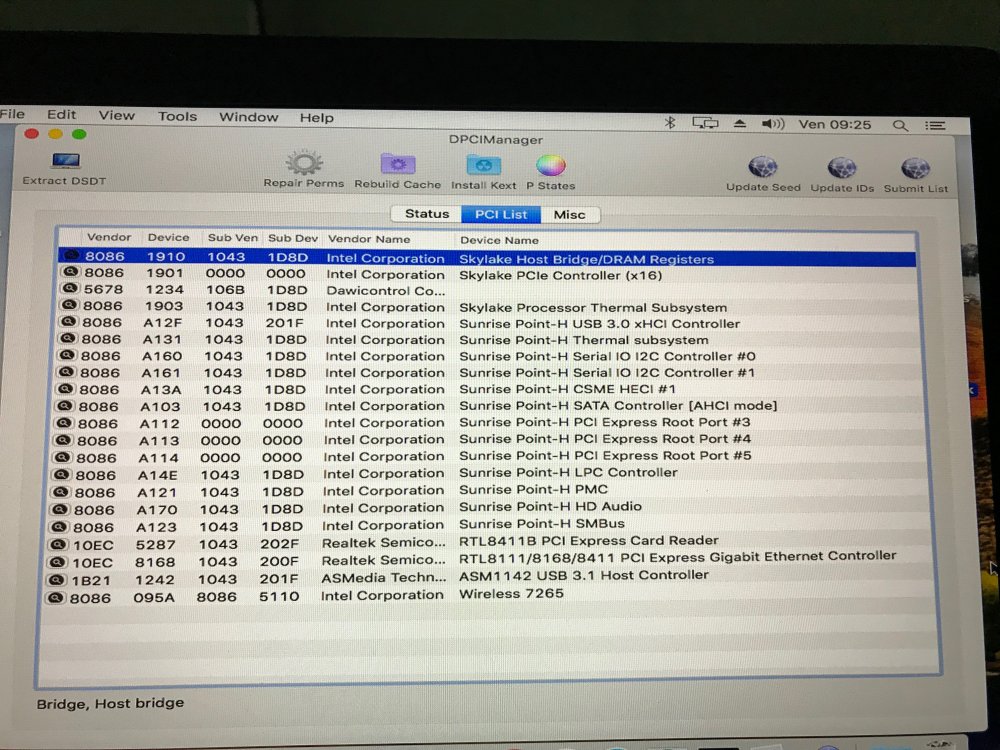Click Realtek Semico... name in 8168 row
The image size is (1000, 750).
(383, 561)
